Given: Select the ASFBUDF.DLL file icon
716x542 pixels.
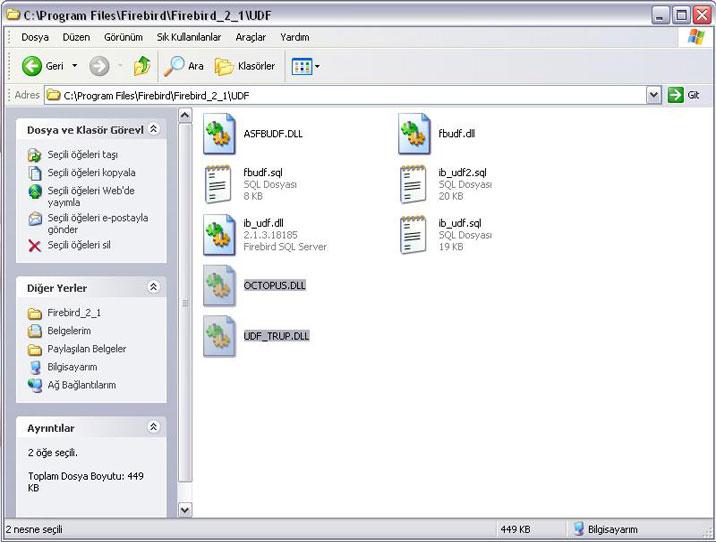Looking at the screenshot, I should [219, 134].
